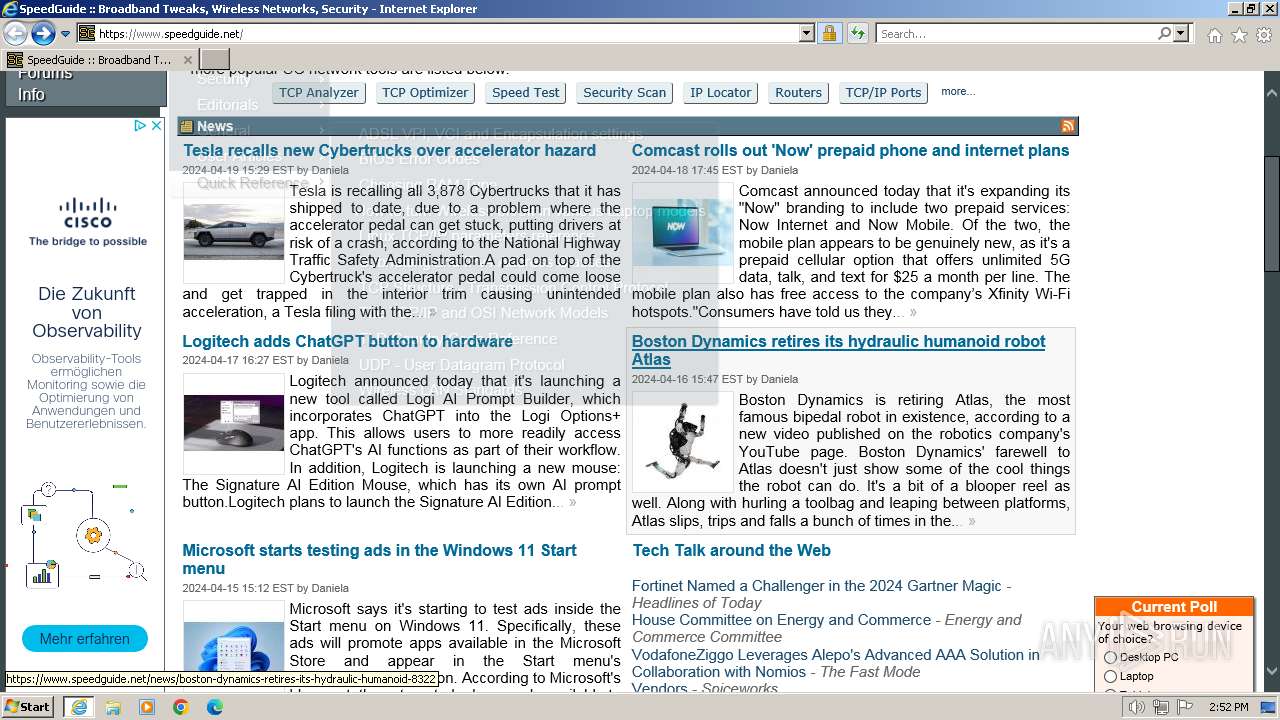The height and width of the screenshot is (720, 1280).
Task: Click the Atlas robot article thumbnail
Action: 683,442
